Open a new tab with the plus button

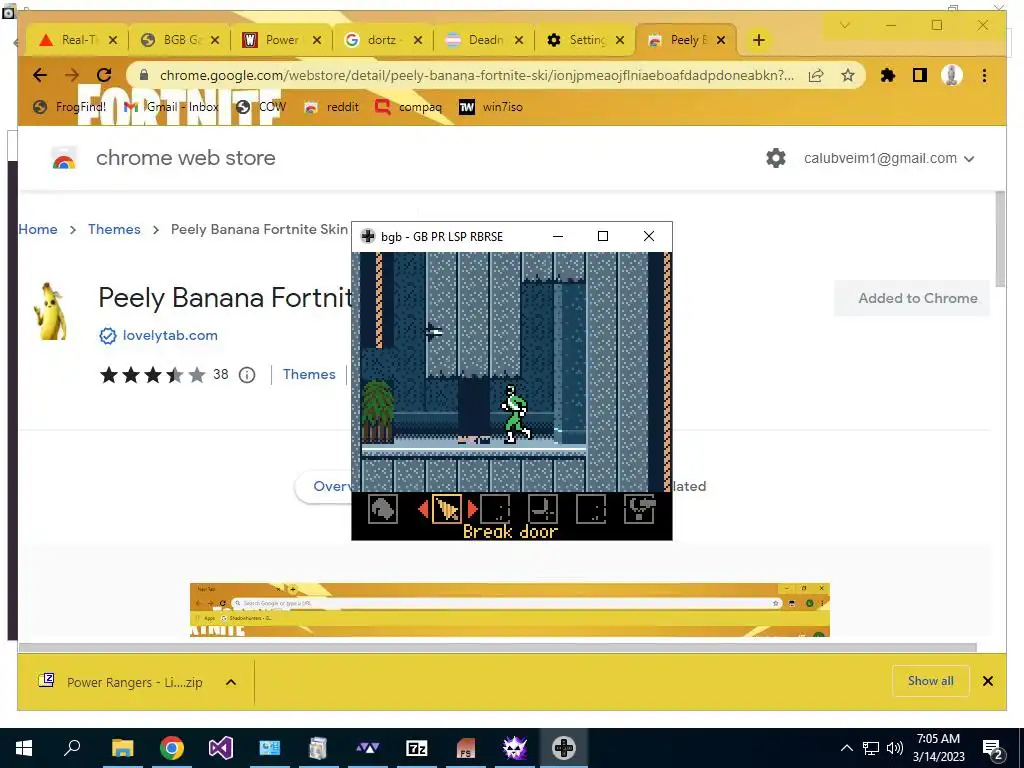pos(758,40)
